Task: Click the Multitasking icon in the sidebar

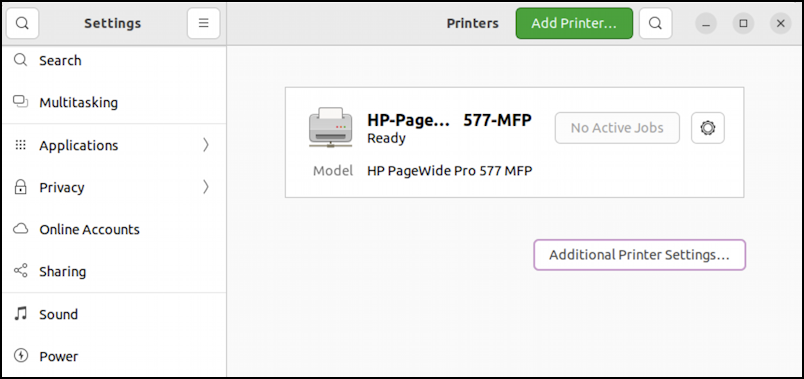Action: click(x=21, y=102)
